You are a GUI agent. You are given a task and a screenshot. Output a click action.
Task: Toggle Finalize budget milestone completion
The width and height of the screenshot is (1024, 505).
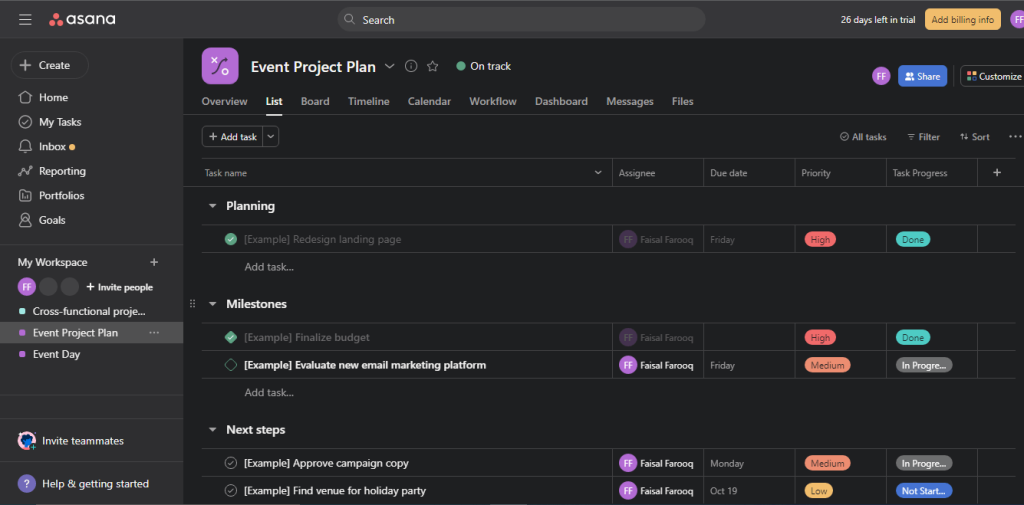pos(231,337)
